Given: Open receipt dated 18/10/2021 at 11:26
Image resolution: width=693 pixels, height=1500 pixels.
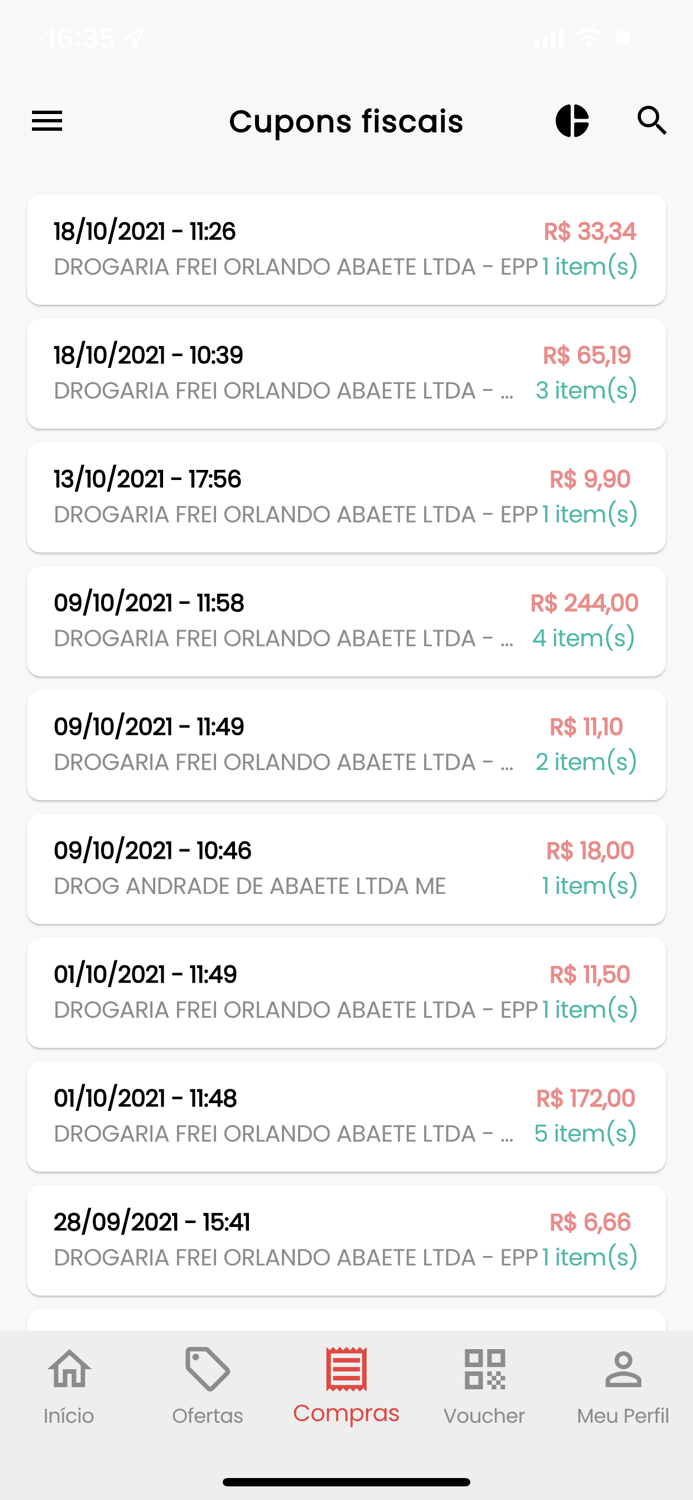Looking at the screenshot, I should tap(346, 249).
